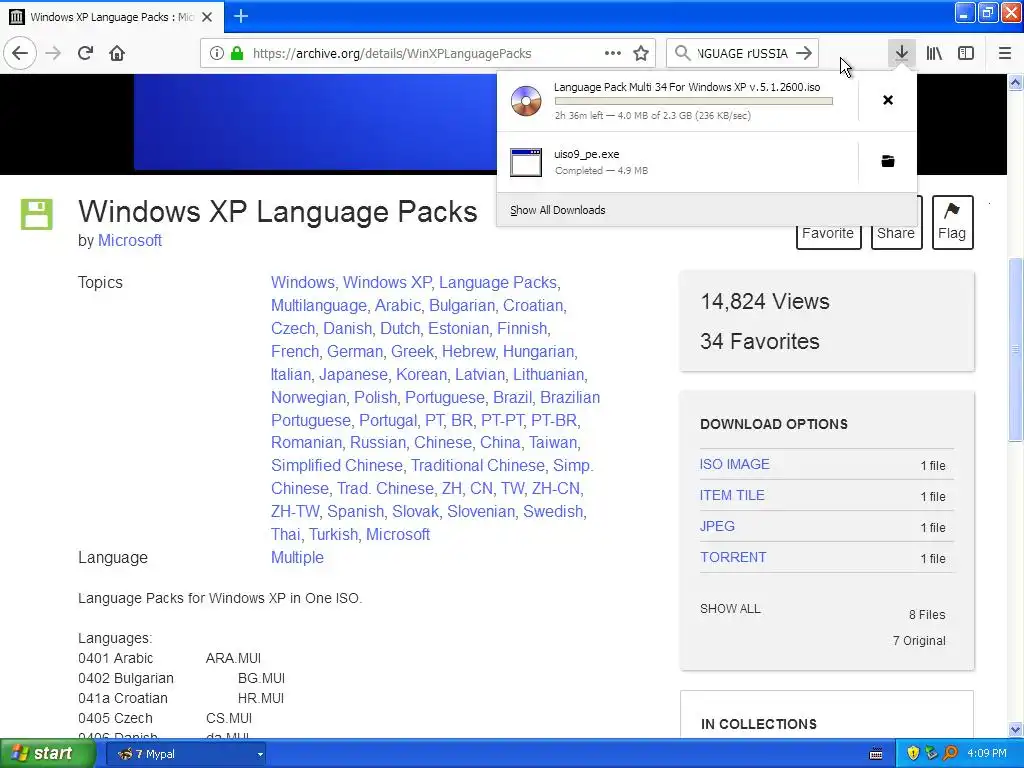Image resolution: width=1024 pixels, height=768 pixels.
Task: Click the uiso9_pe.exe application icon
Action: pyautogui.click(x=526, y=162)
